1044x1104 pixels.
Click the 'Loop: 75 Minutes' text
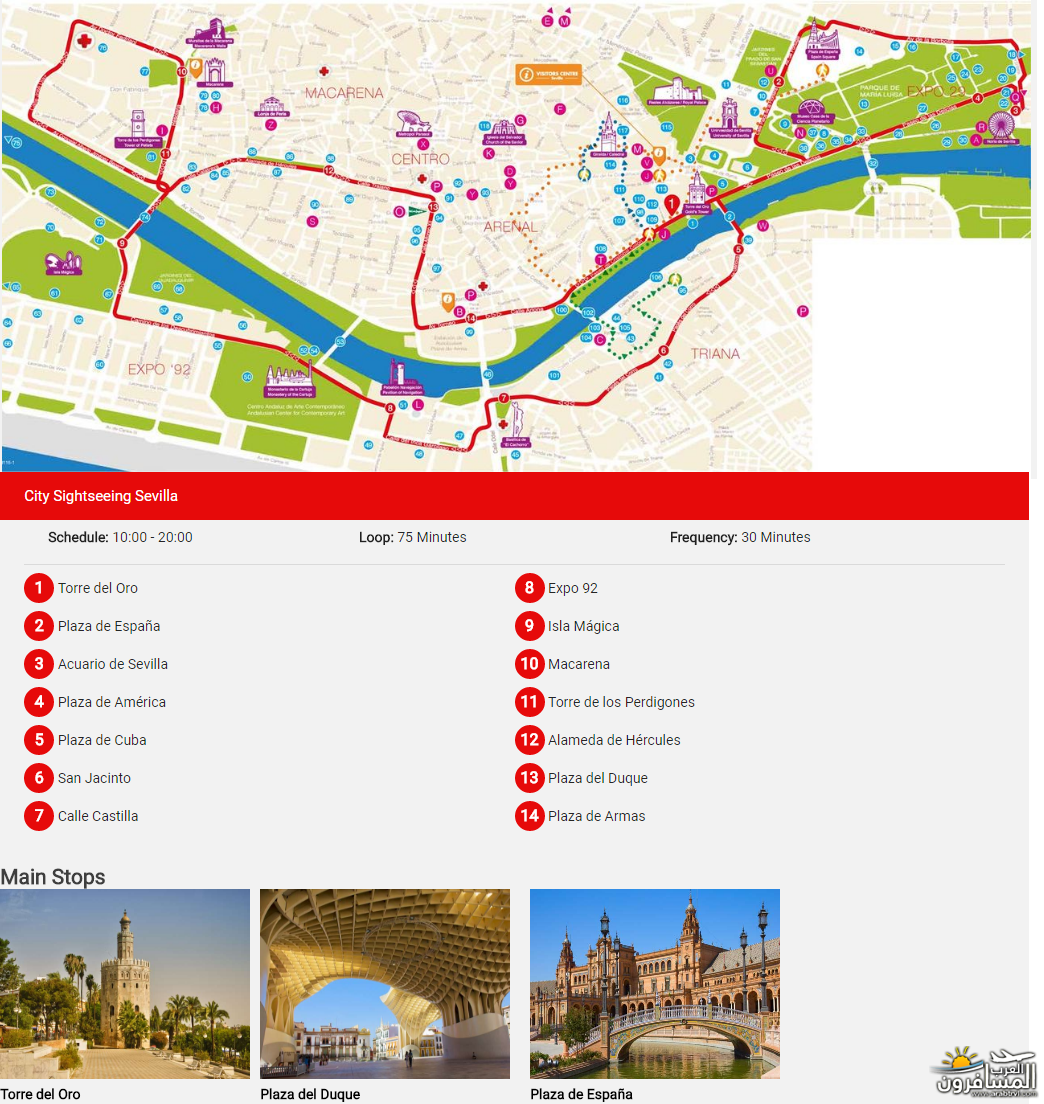413,537
